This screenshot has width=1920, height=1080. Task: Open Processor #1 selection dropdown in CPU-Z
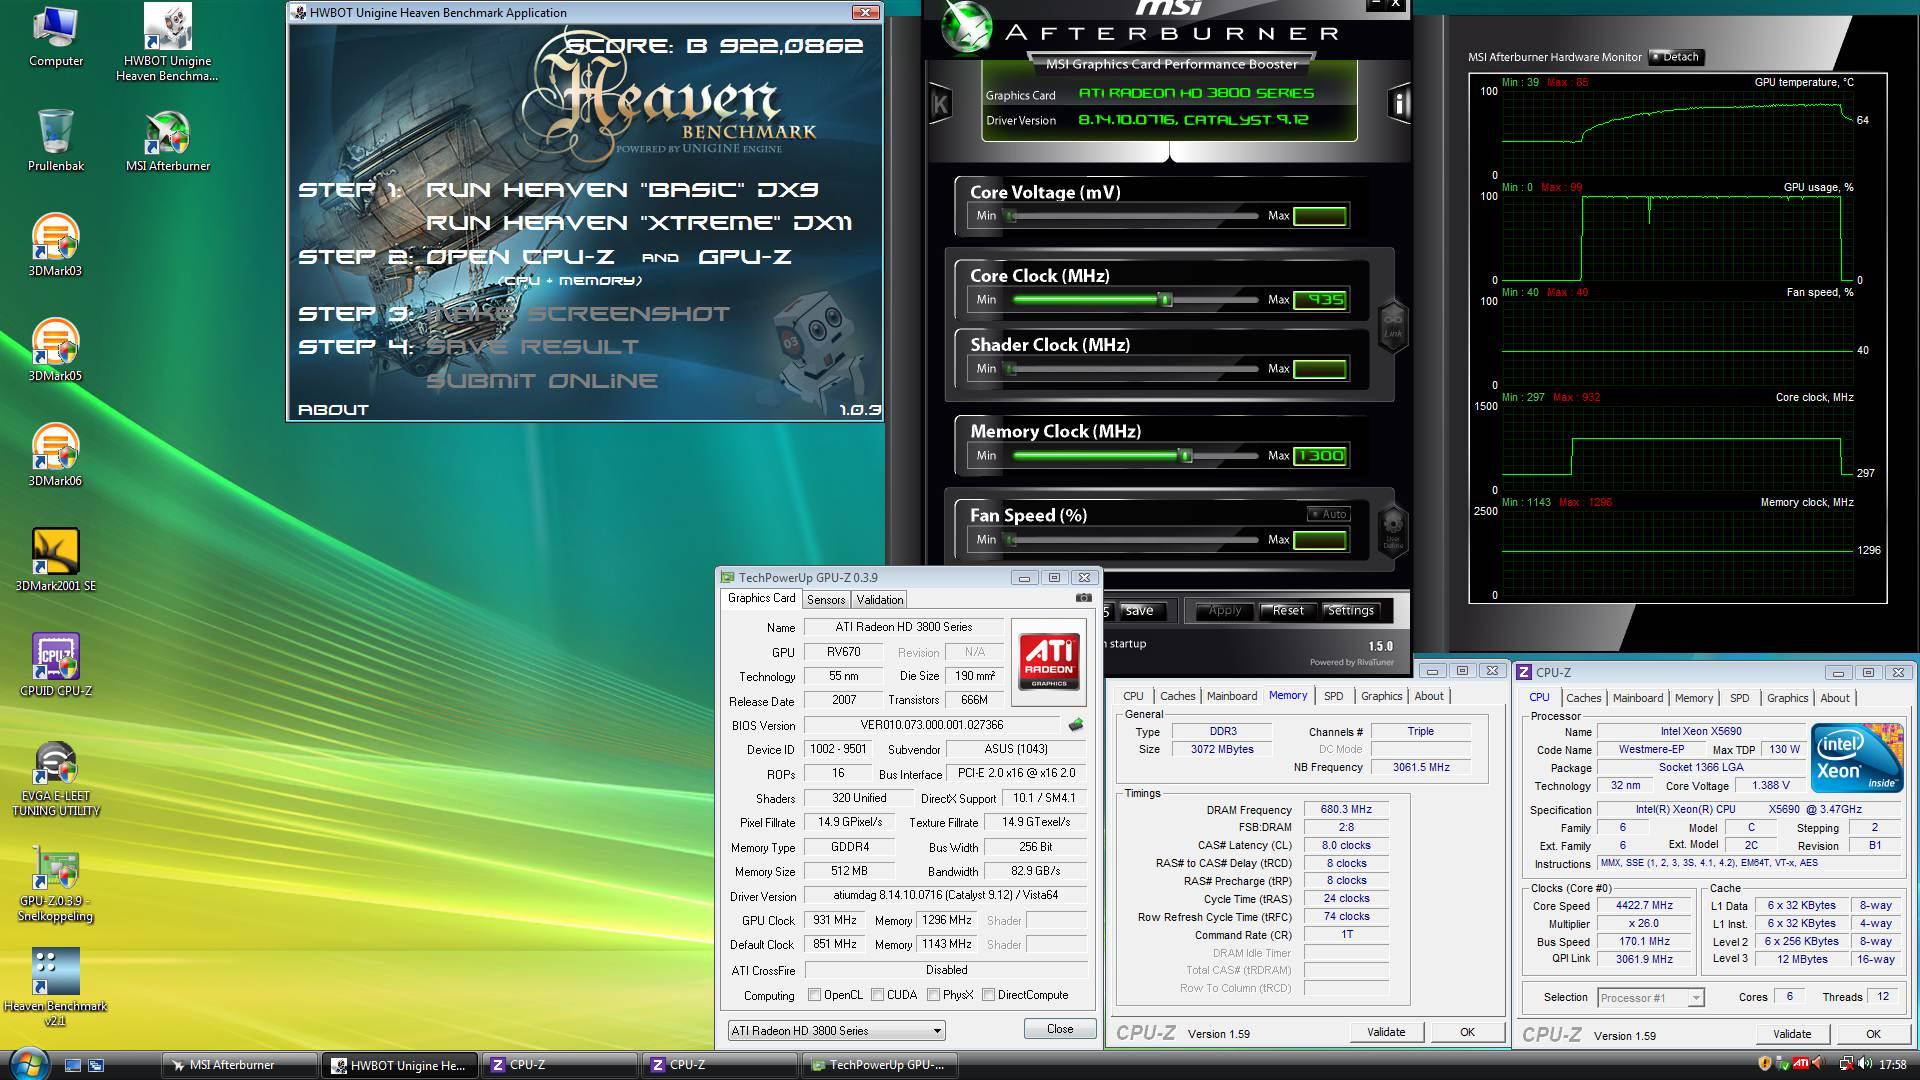pyautogui.click(x=1650, y=998)
